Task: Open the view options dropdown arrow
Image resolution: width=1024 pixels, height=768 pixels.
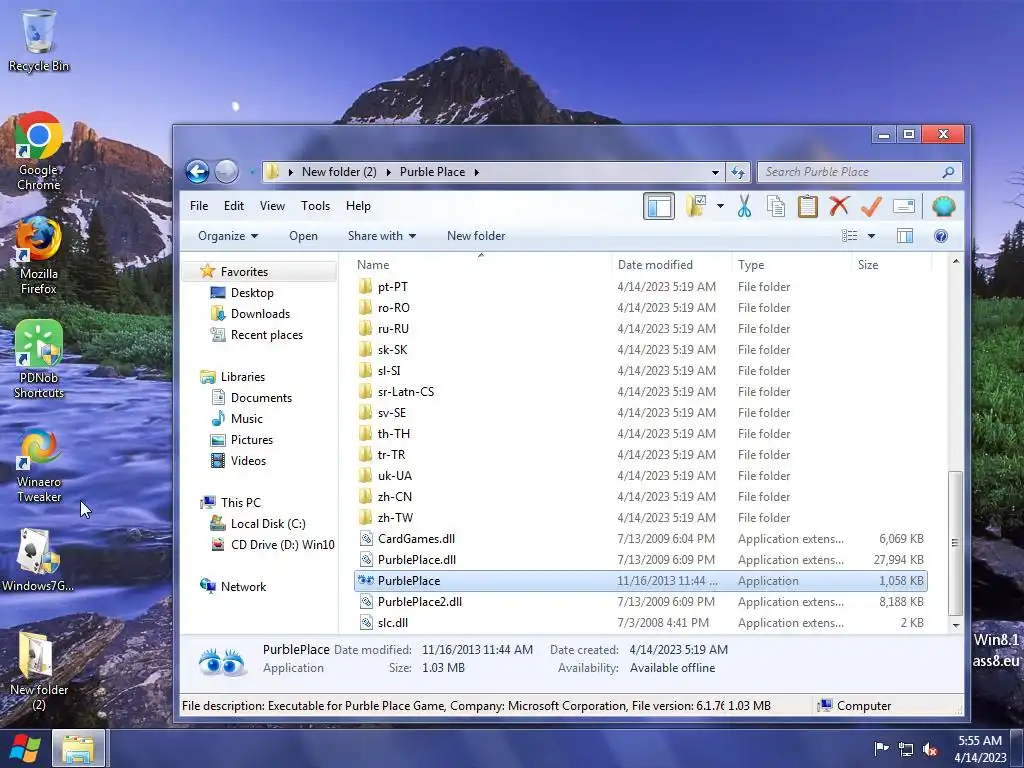Action: coord(871,236)
